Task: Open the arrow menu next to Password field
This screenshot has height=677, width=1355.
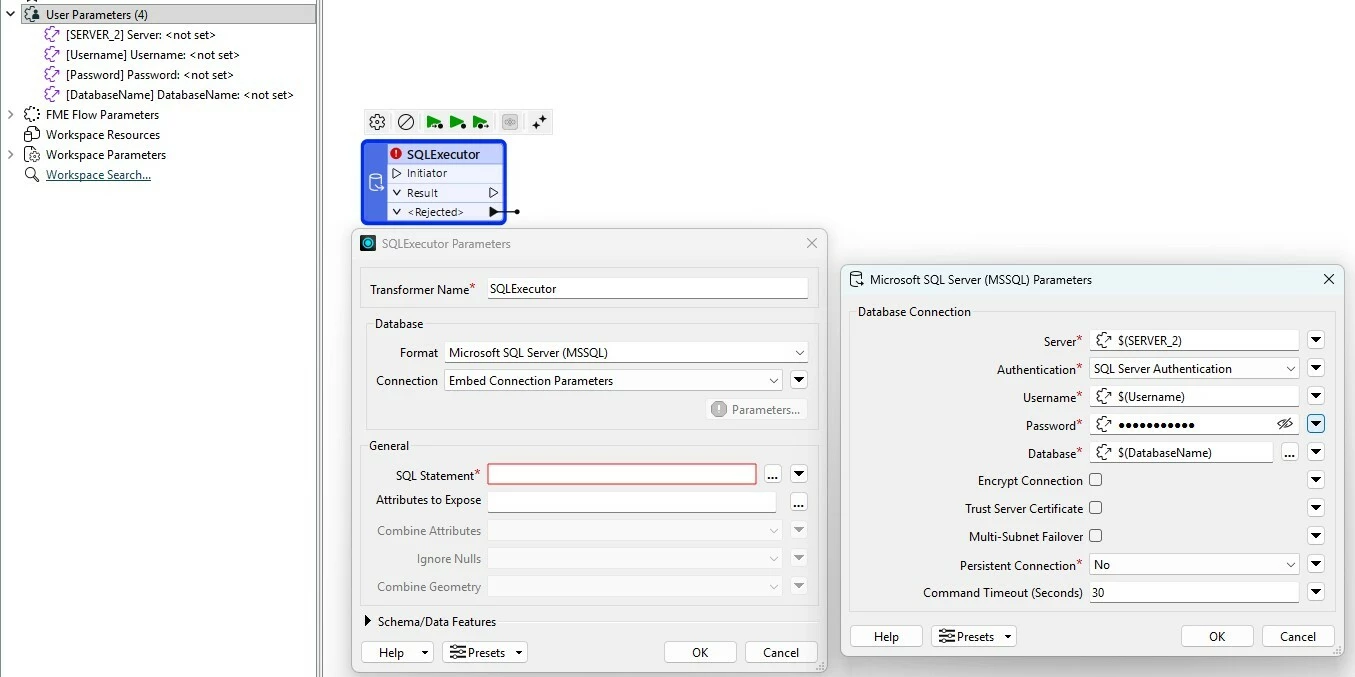Action: [x=1316, y=424]
